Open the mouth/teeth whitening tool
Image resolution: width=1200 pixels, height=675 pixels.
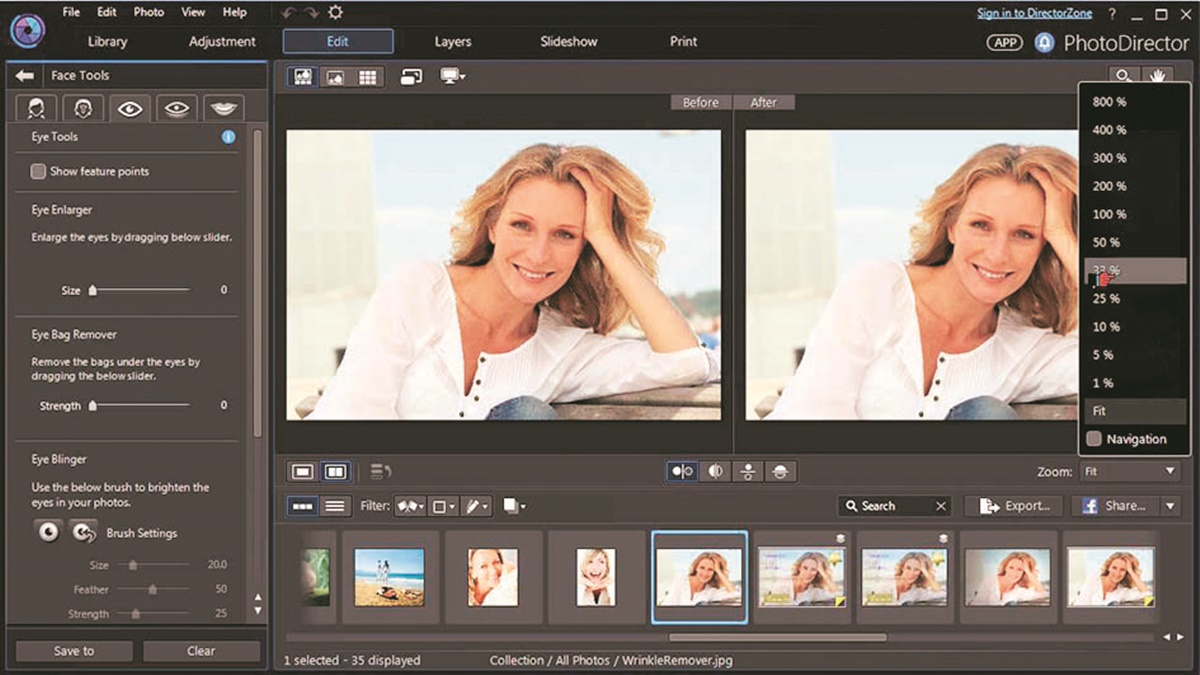(x=225, y=107)
